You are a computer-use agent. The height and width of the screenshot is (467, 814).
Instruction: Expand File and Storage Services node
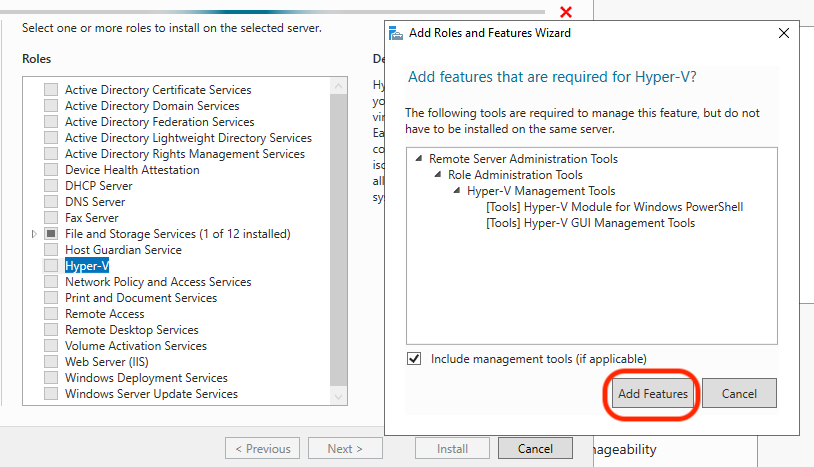[34, 234]
